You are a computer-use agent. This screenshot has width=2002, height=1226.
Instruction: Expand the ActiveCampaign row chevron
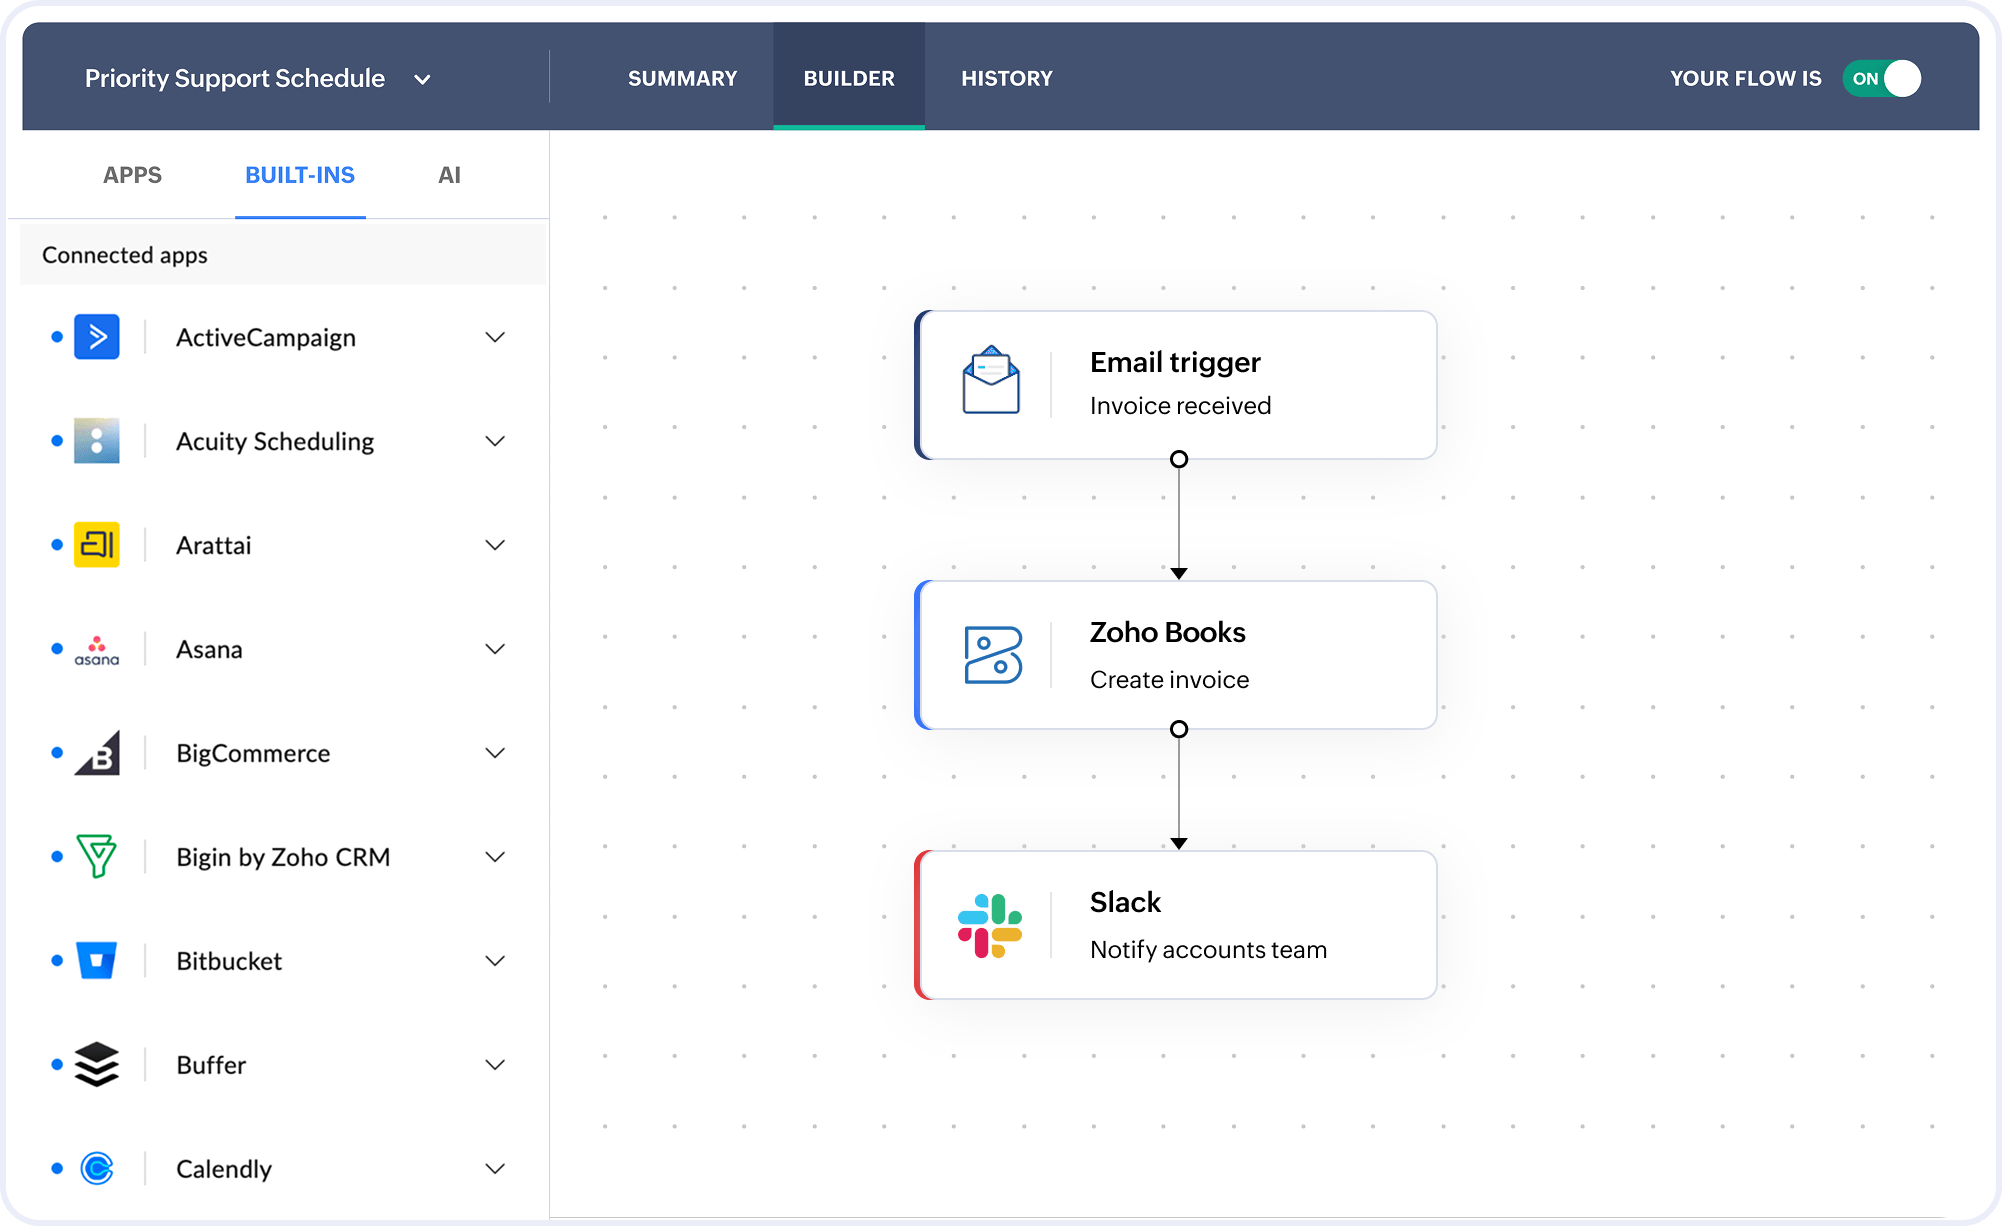495,337
